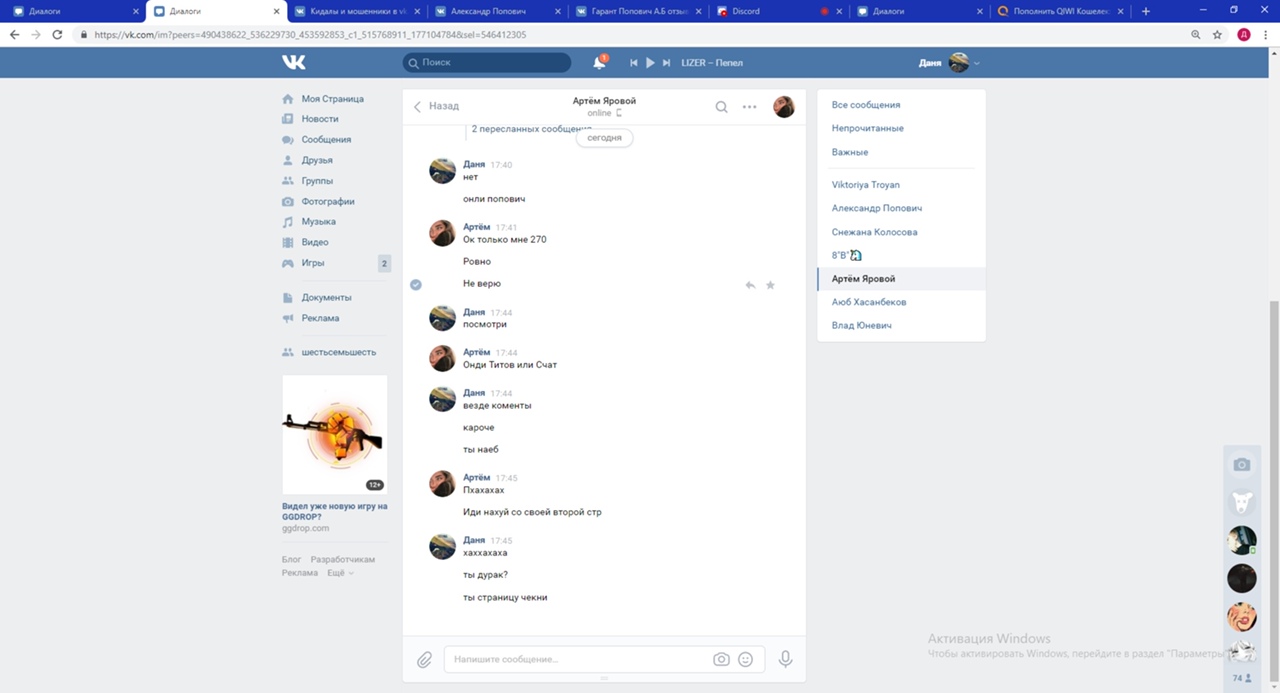Click the VK logo in header
Screen dimensions: 1280x693
[x=293, y=62]
